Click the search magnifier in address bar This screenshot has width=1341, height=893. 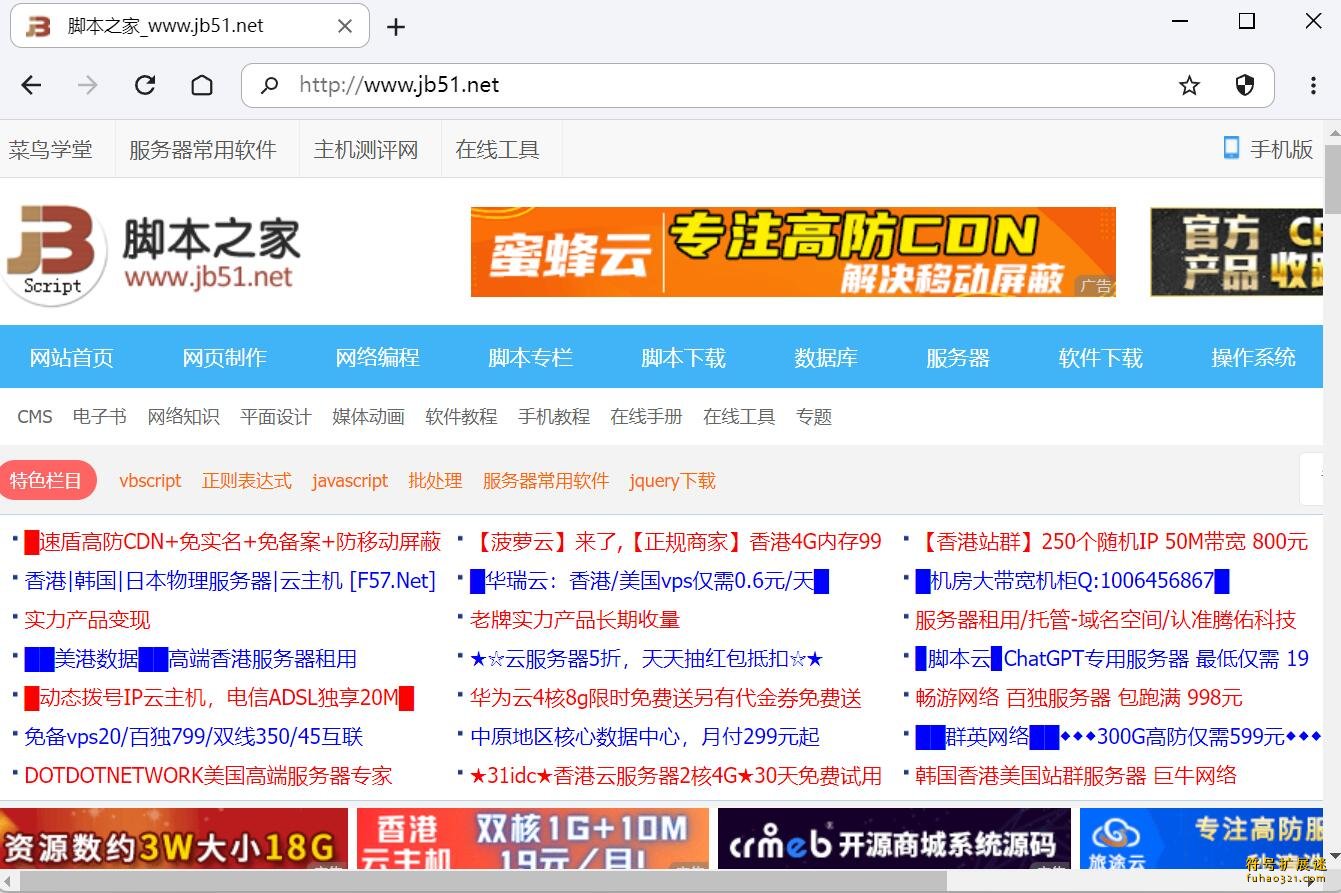[x=269, y=85]
